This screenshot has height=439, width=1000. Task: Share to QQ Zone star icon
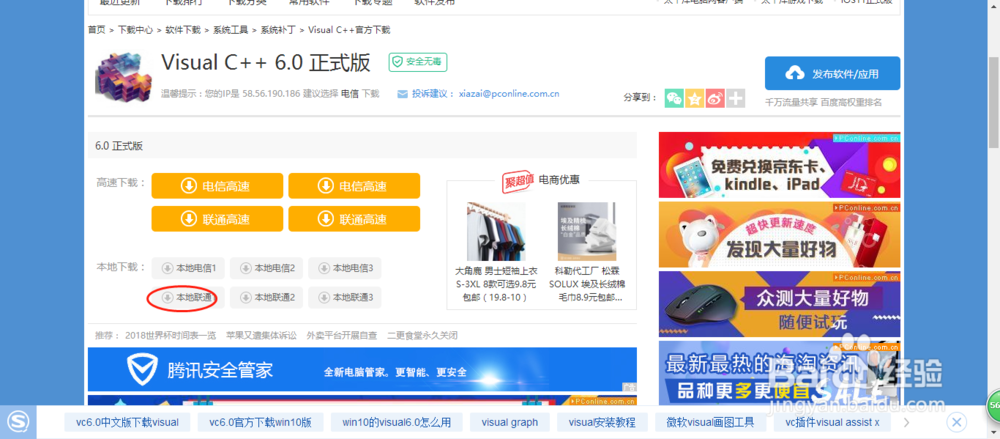(x=695, y=98)
